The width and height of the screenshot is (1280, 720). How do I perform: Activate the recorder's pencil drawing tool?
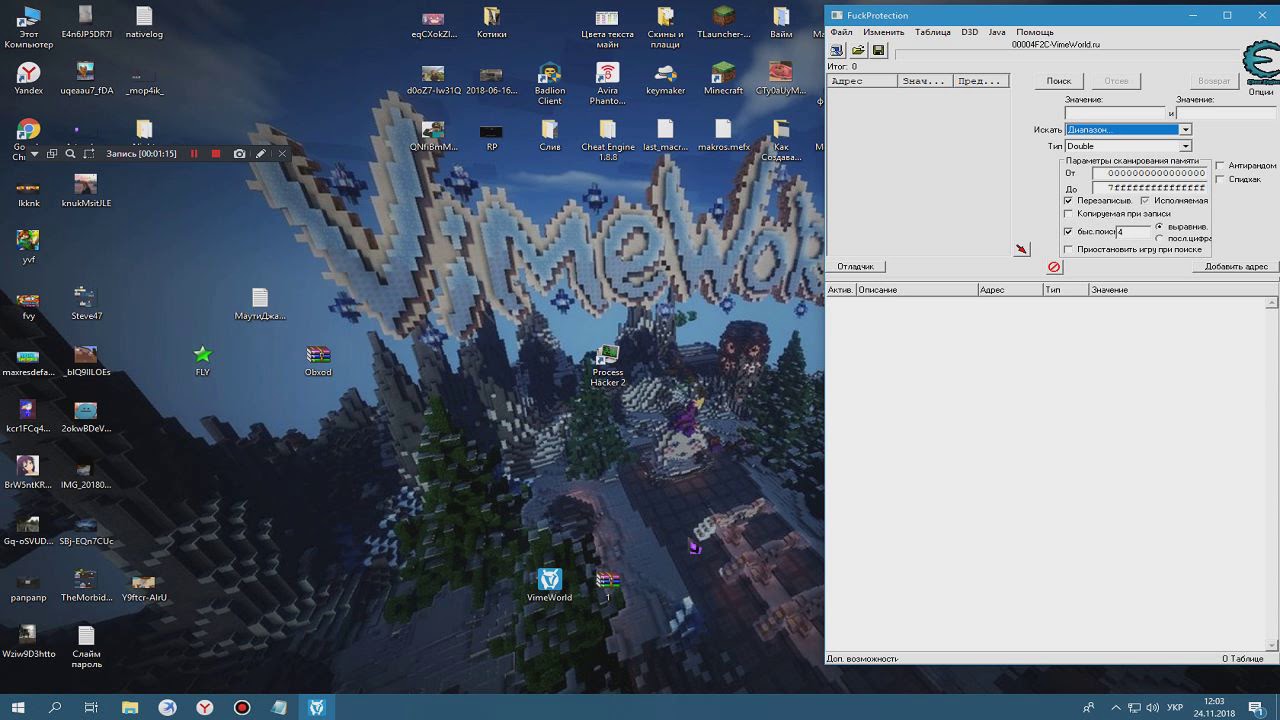(x=261, y=154)
